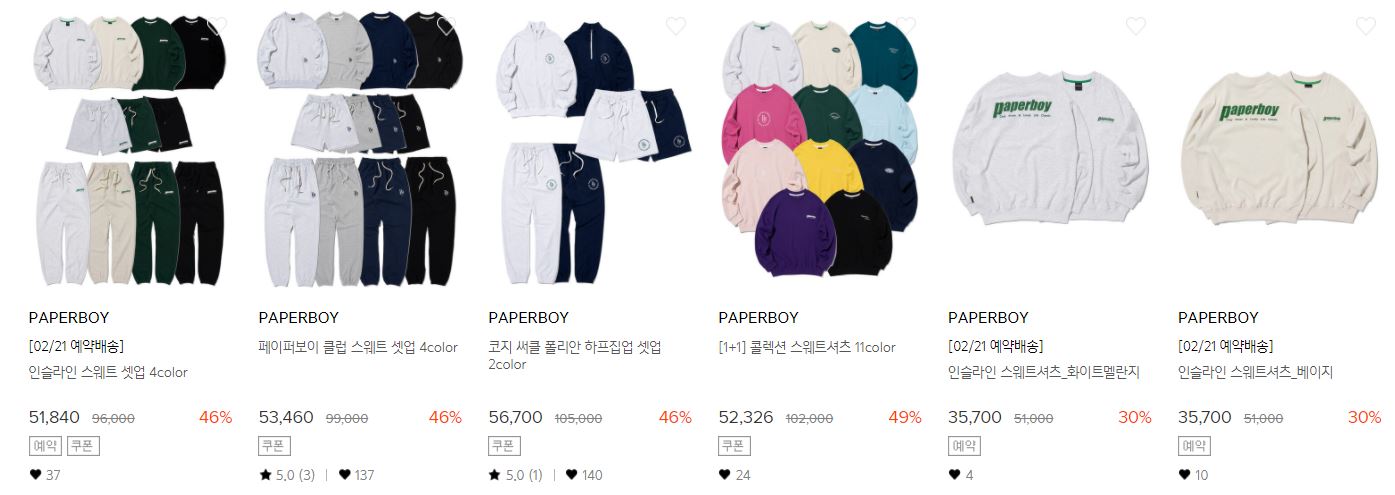
Task: Favorite the 콜렉션 스웨트셔츠 11color product
Action: coord(906,26)
